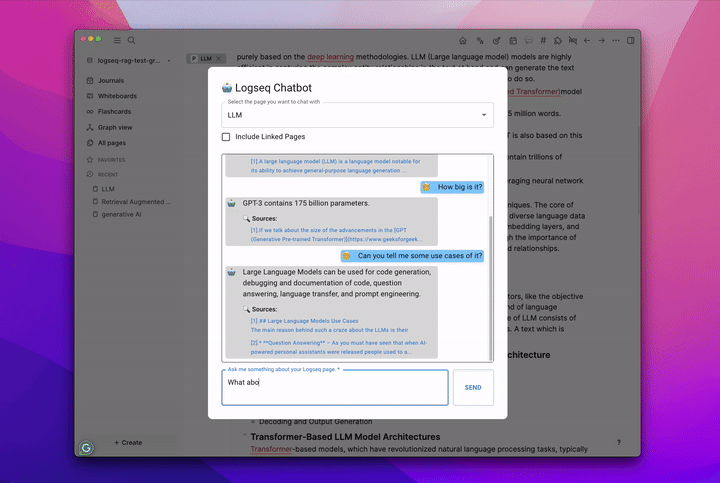Image resolution: width=720 pixels, height=483 pixels.
Task: Click the code generation use cases reply
Action: [337, 283]
